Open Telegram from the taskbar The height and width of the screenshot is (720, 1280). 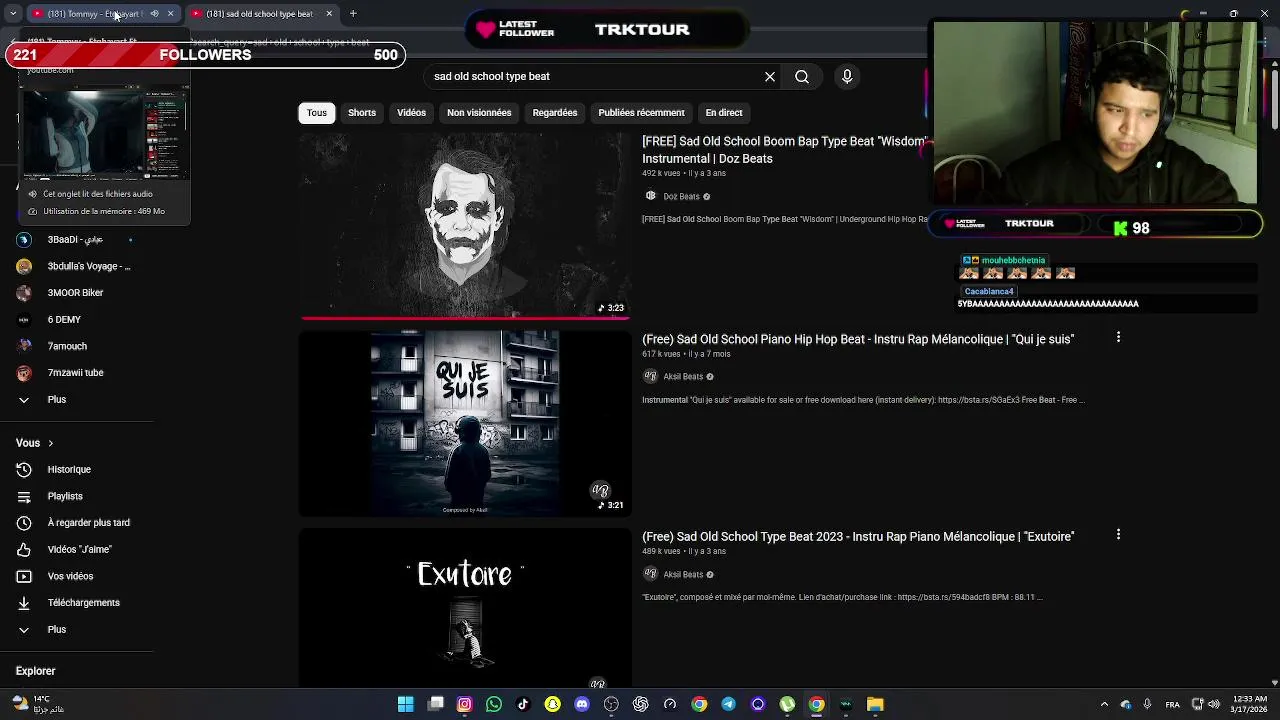[x=728, y=704]
